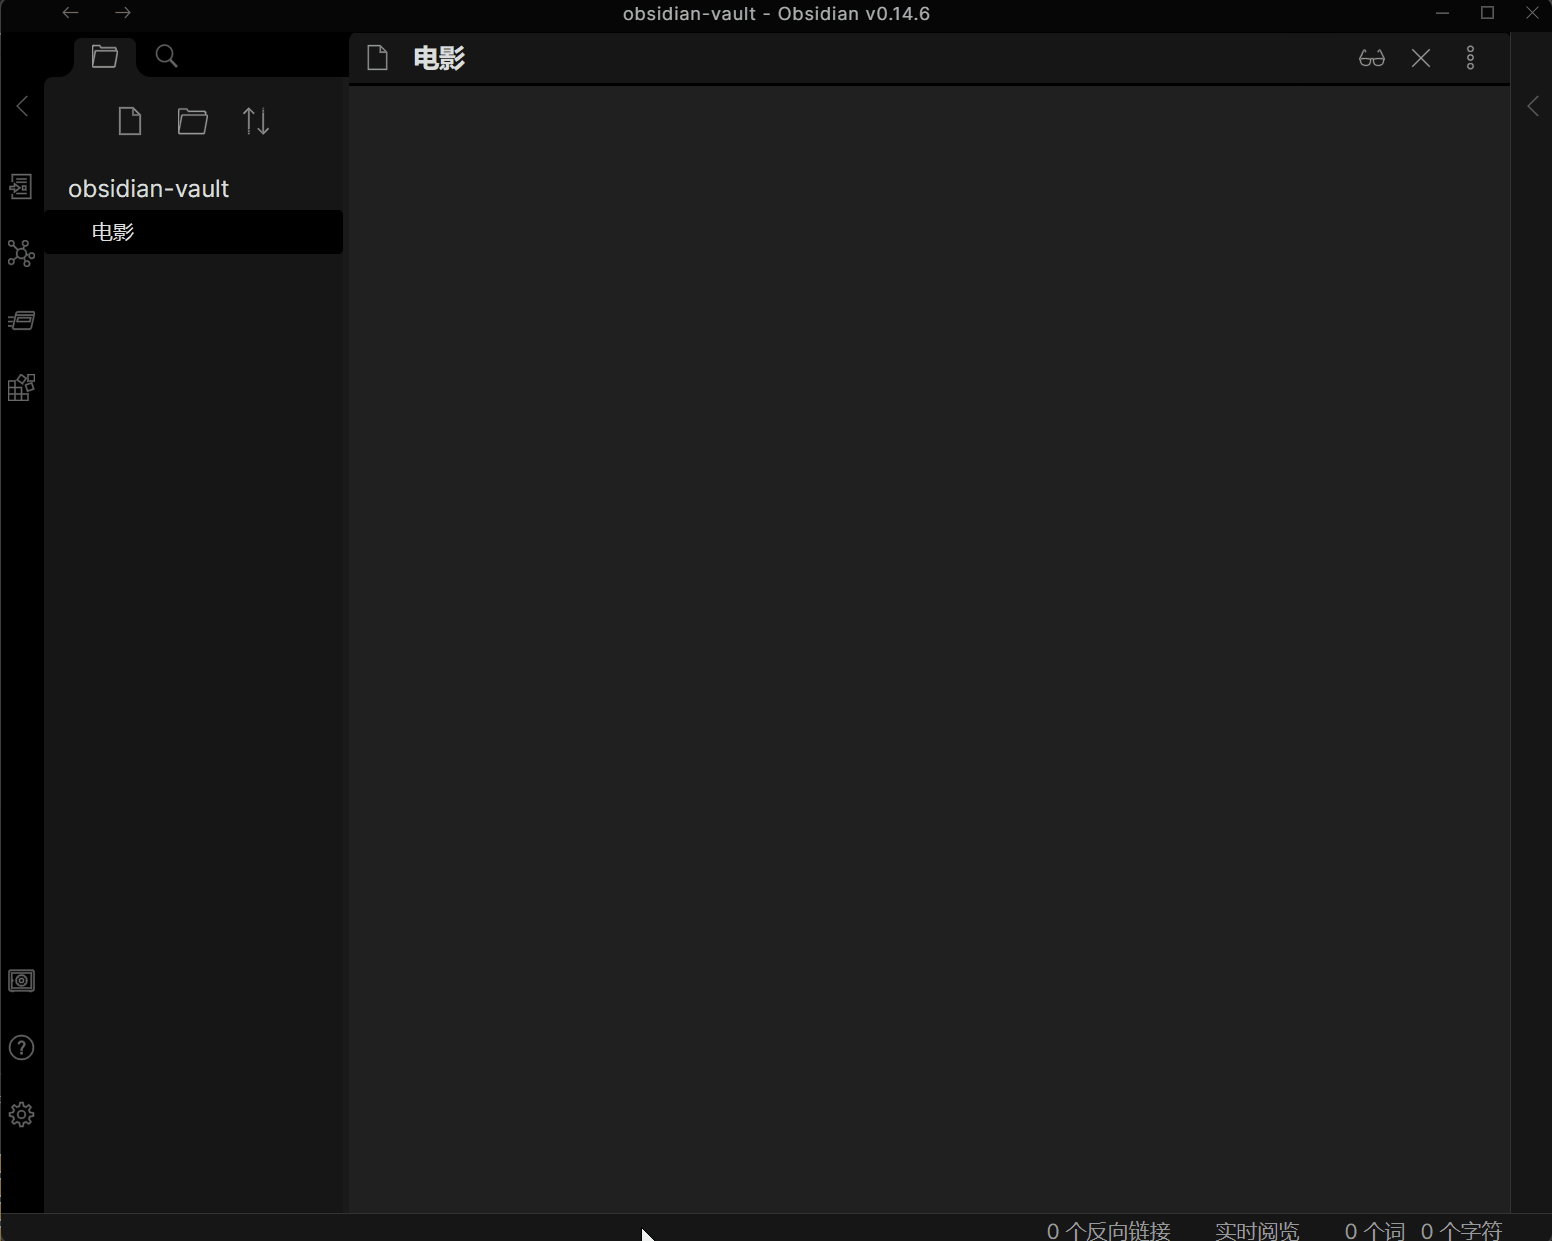Close the 电影 note pane

coord(1421,58)
